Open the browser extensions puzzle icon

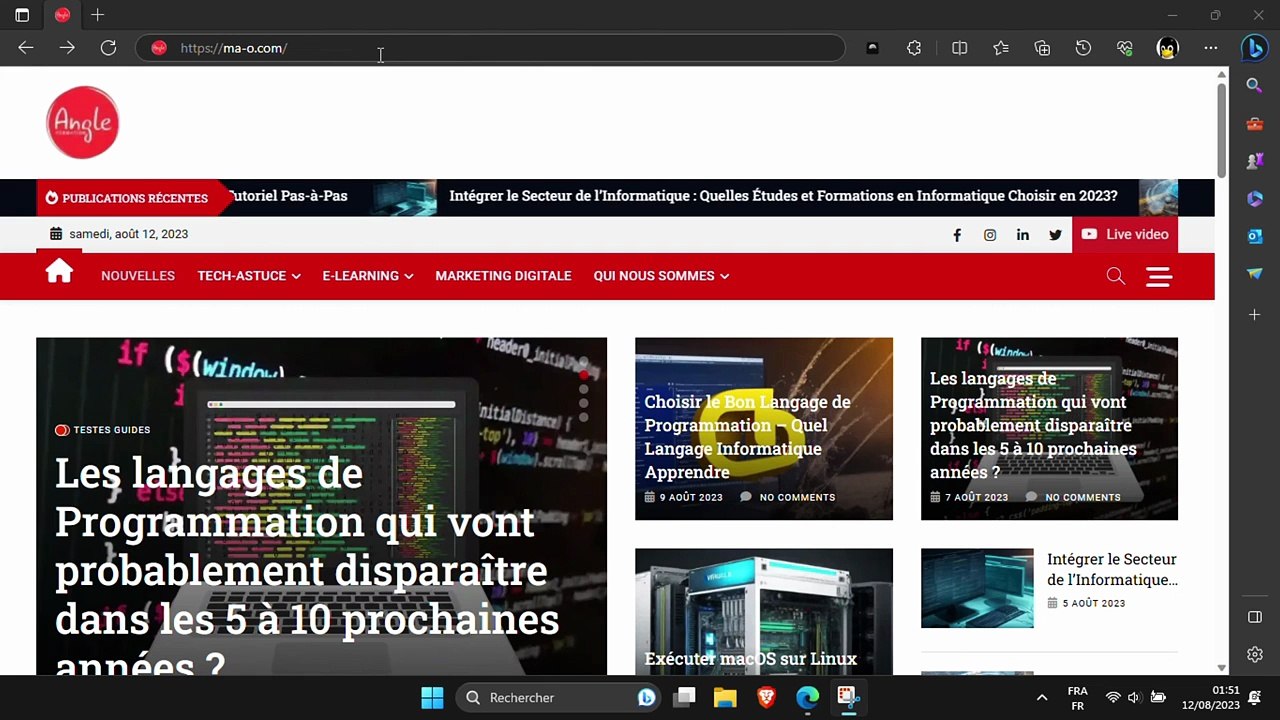pos(914,48)
